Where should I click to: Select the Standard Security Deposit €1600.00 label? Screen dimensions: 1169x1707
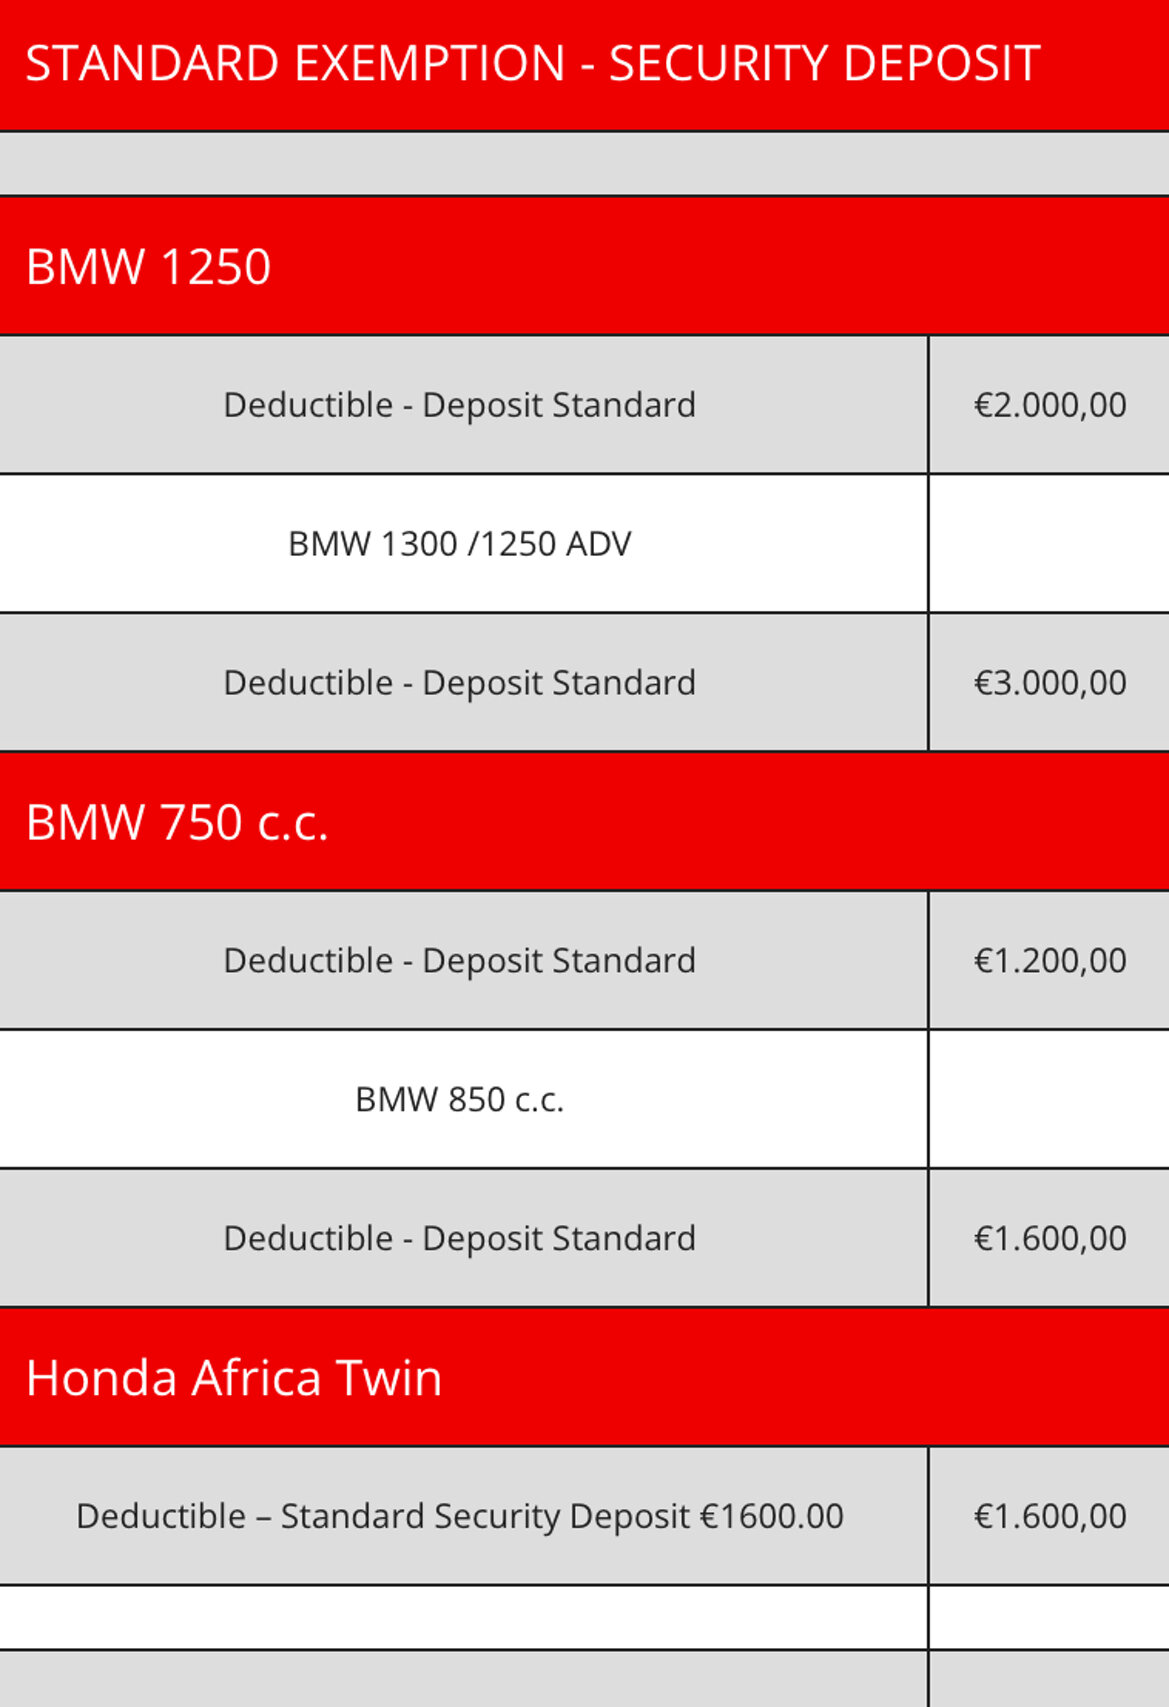tap(459, 1517)
